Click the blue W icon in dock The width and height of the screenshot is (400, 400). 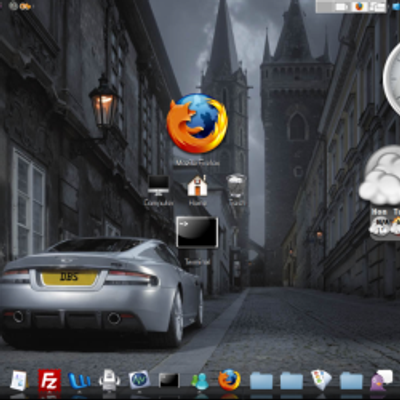click(79, 380)
